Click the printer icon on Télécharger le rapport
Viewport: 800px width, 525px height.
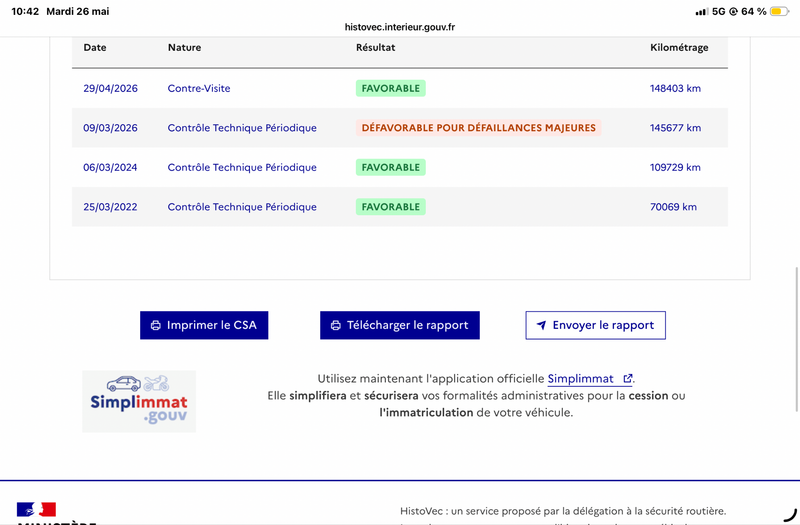pos(336,326)
